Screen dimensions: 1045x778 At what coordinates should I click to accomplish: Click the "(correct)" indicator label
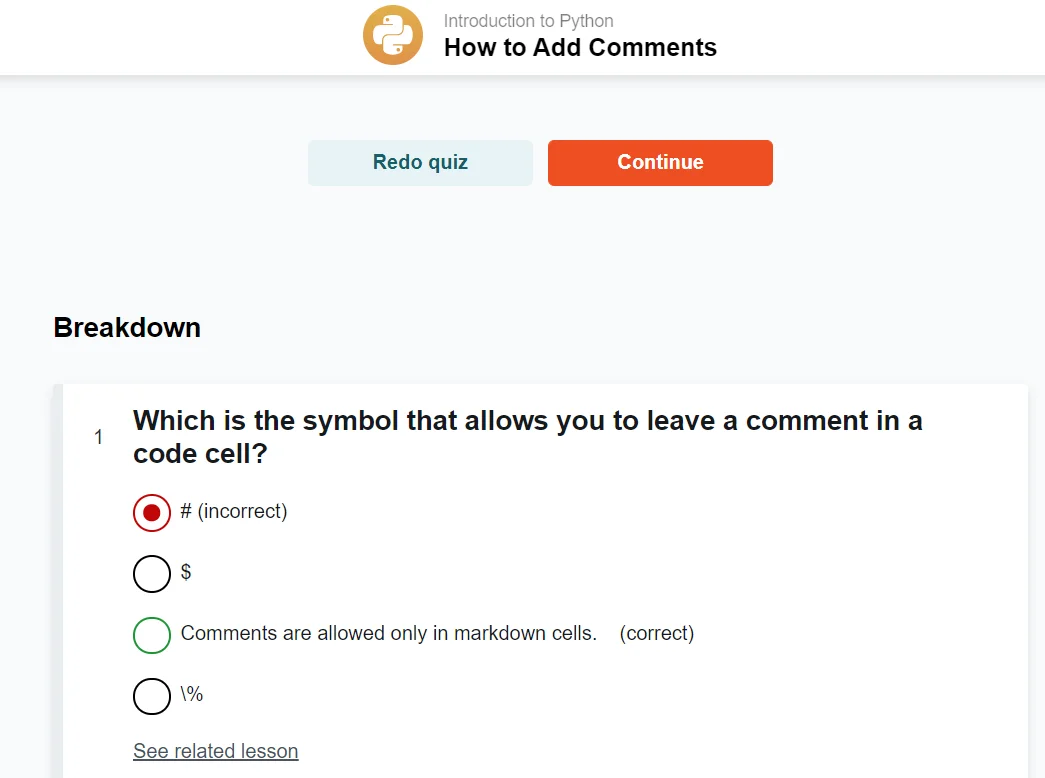point(657,633)
